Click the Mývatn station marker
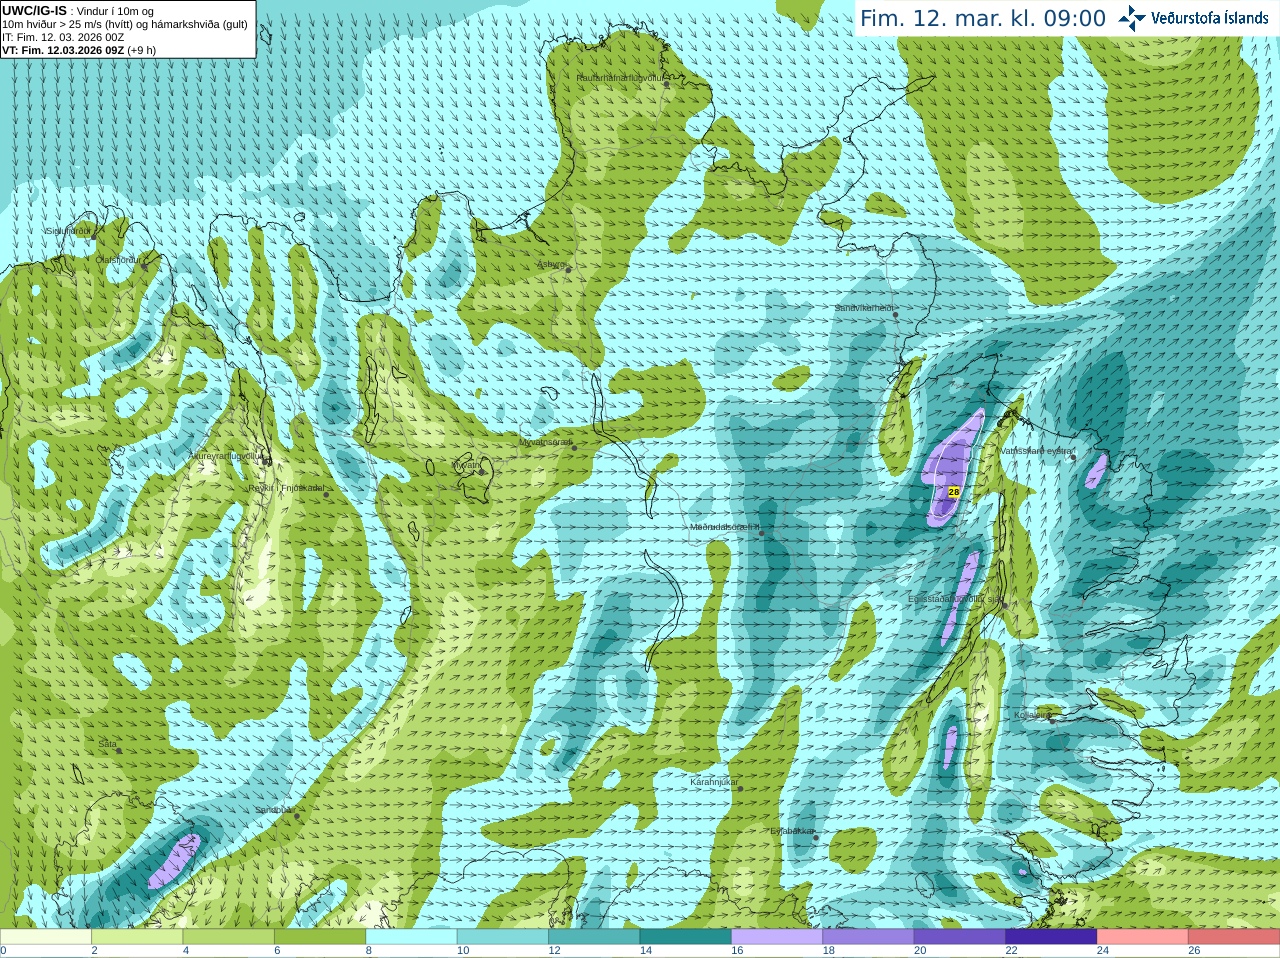Image resolution: width=1280 pixels, height=958 pixels. click(x=482, y=470)
